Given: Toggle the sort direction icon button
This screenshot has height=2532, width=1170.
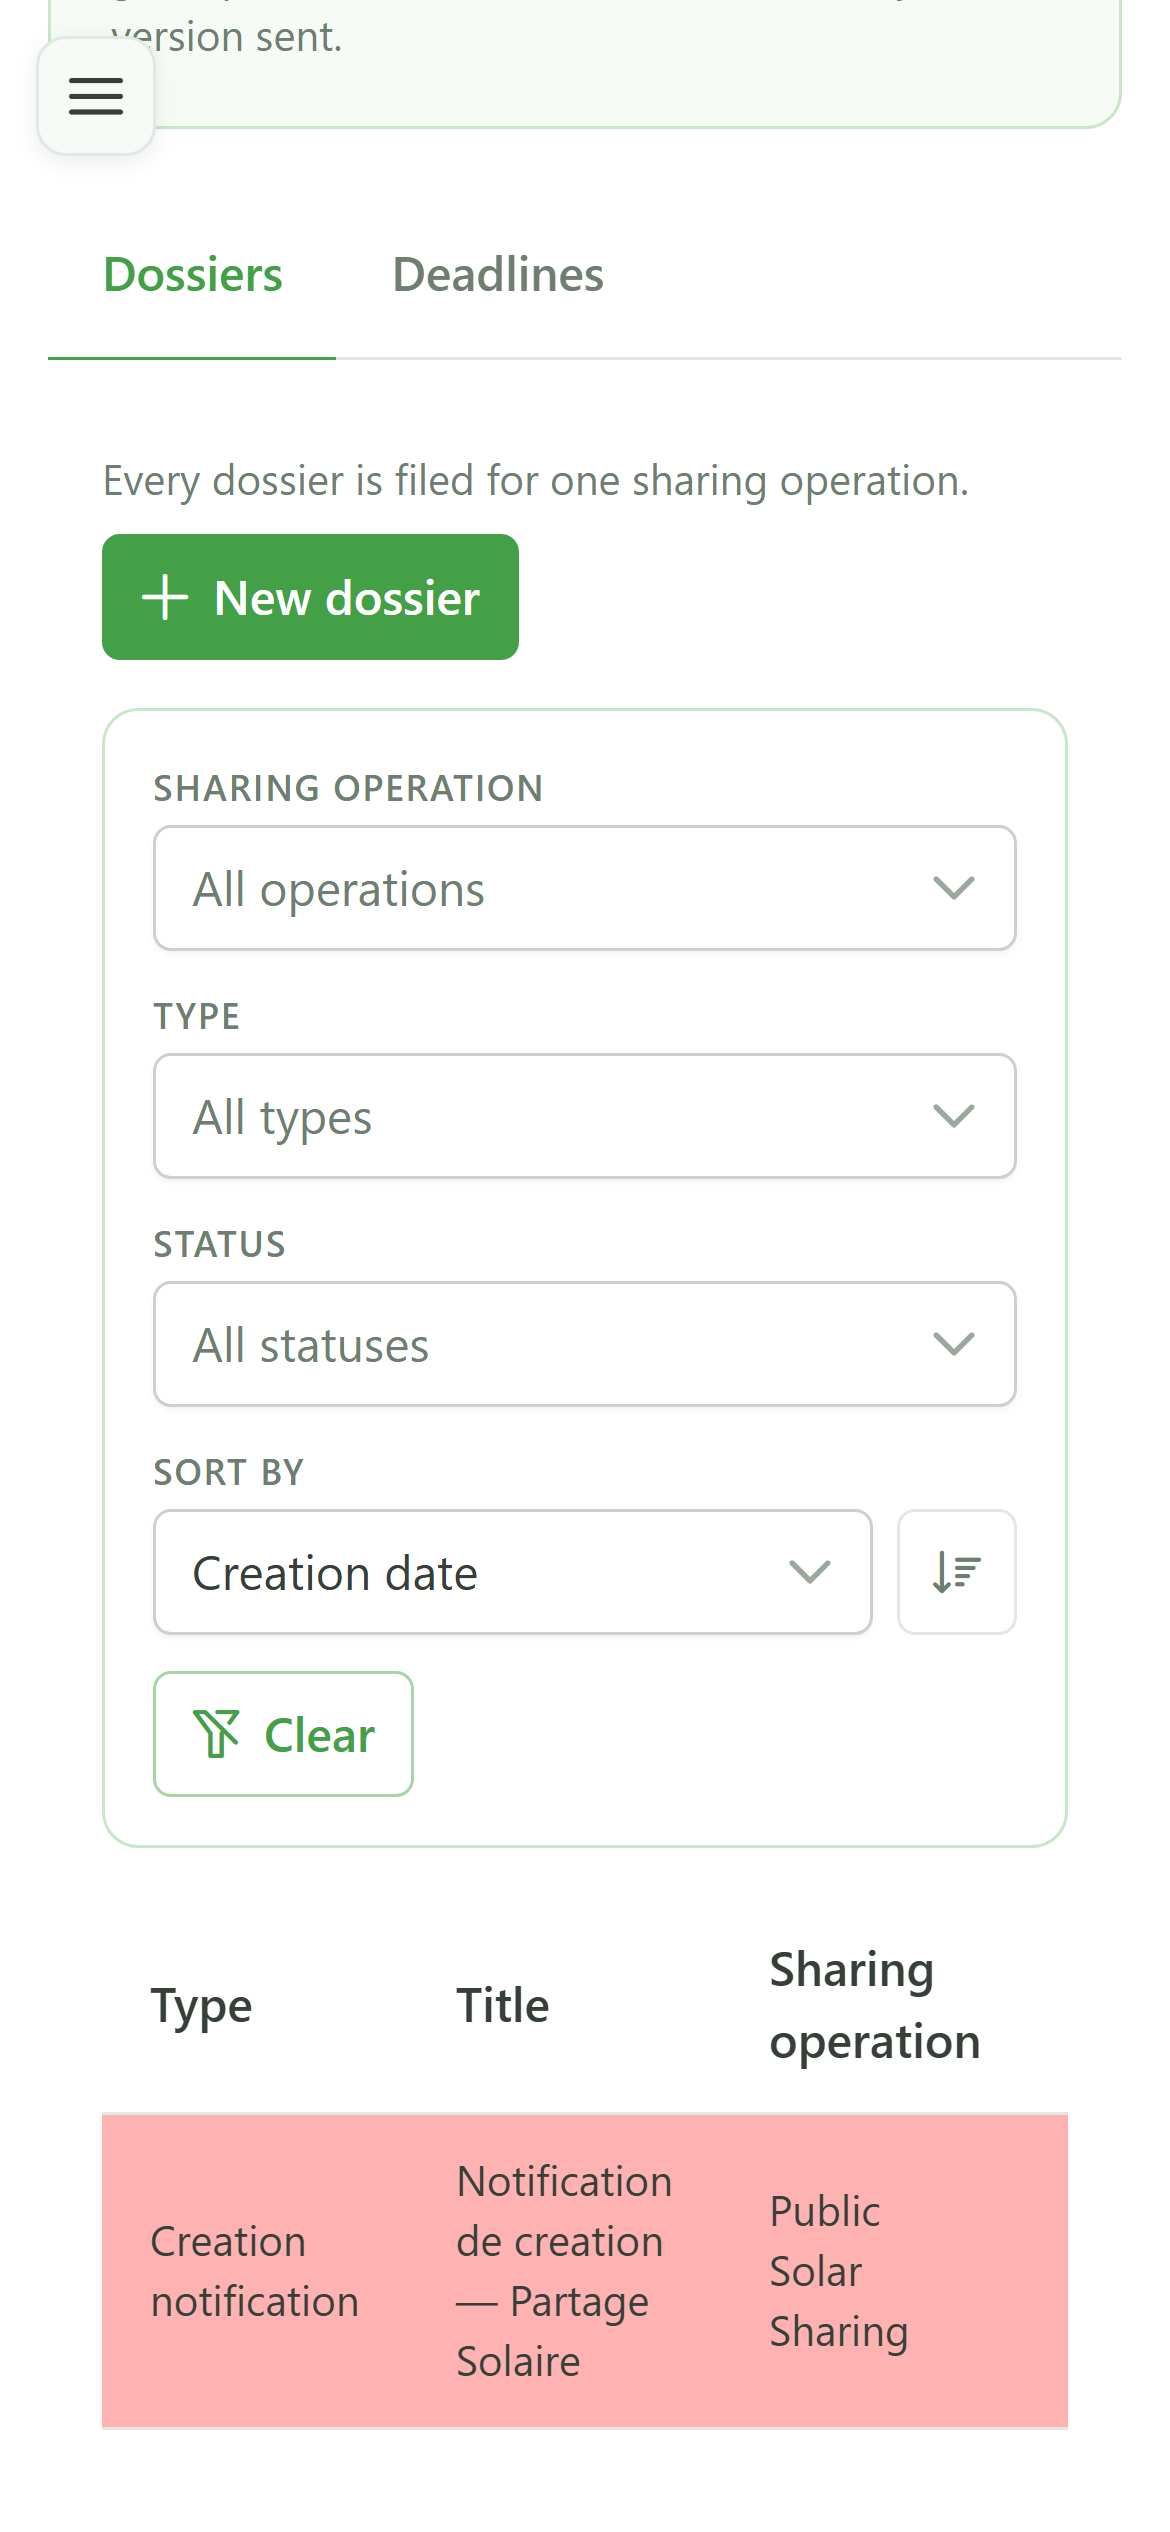Looking at the screenshot, I should click(x=956, y=1572).
